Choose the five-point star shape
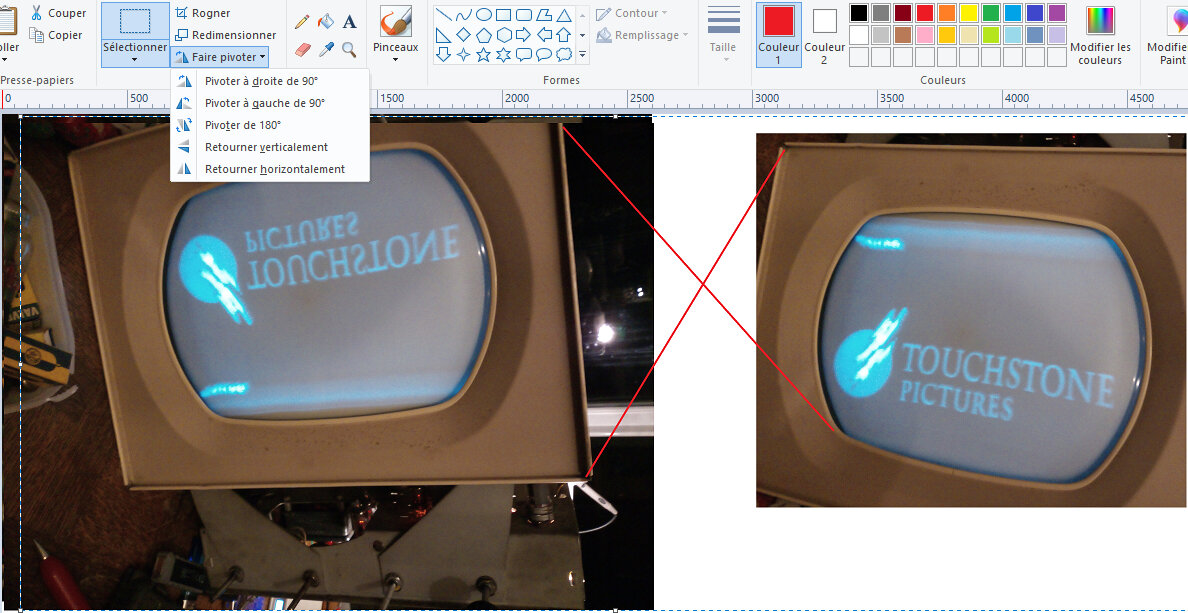Viewport: 1188px width, 613px height. (483, 55)
